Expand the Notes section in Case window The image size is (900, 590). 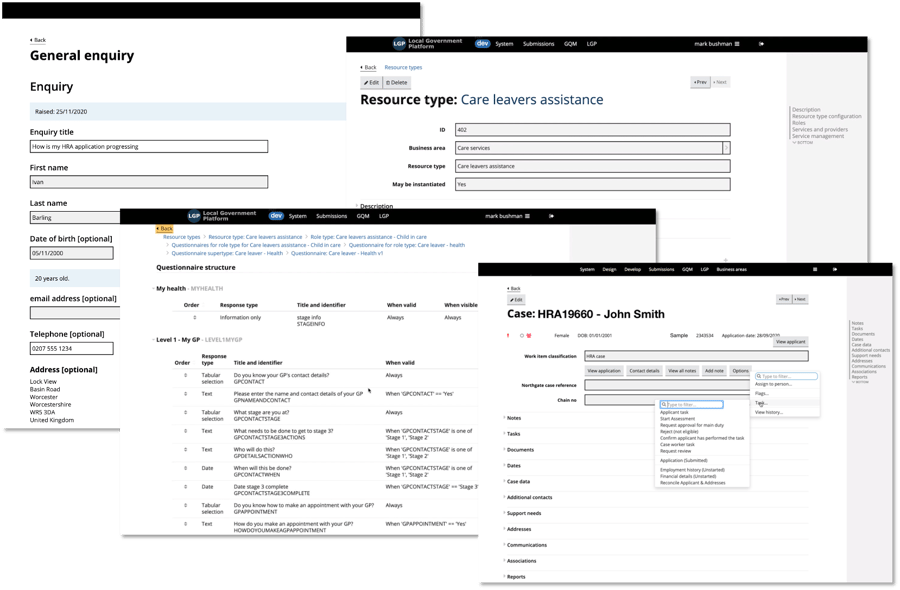tap(513, 418)
